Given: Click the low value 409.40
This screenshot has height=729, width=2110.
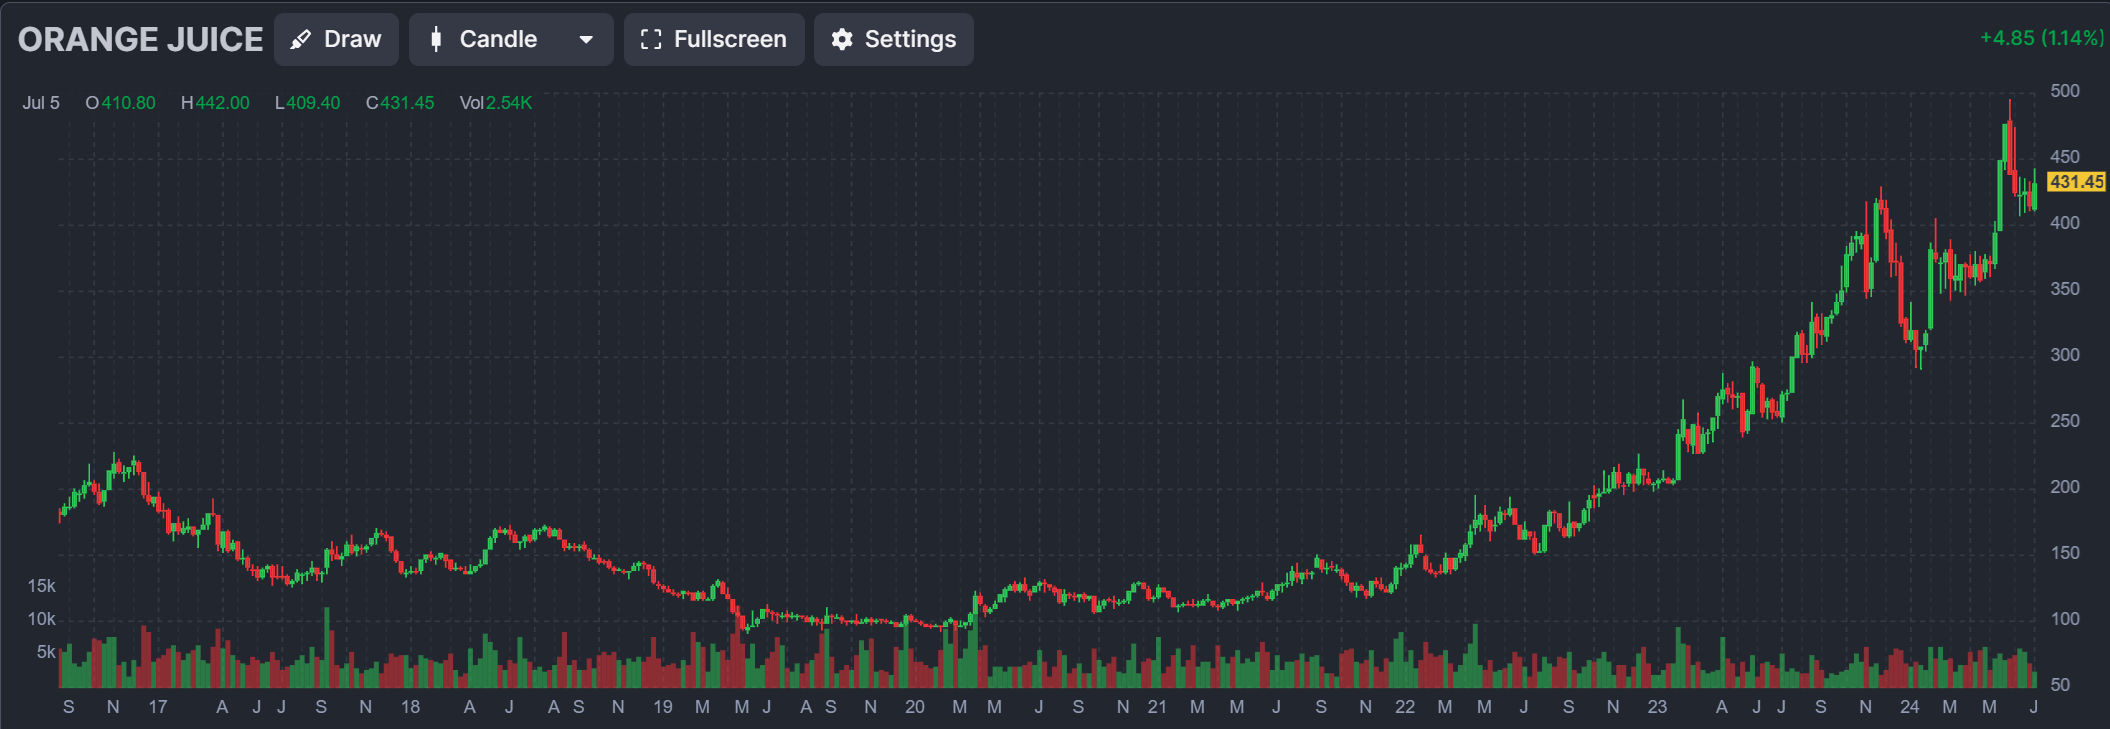Looking at the screenshot, I should point(313,103).
